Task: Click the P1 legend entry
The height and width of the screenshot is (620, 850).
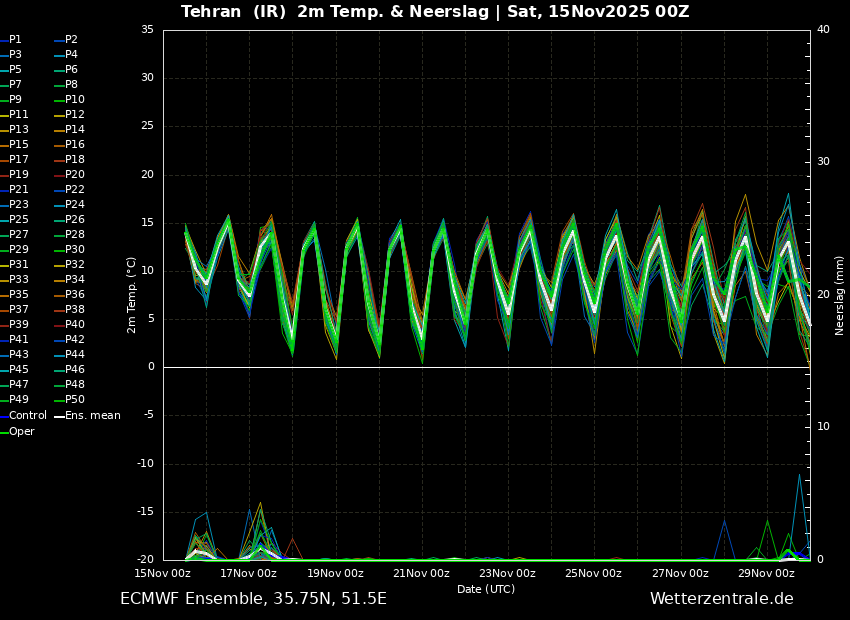Action: click(15, 40)
